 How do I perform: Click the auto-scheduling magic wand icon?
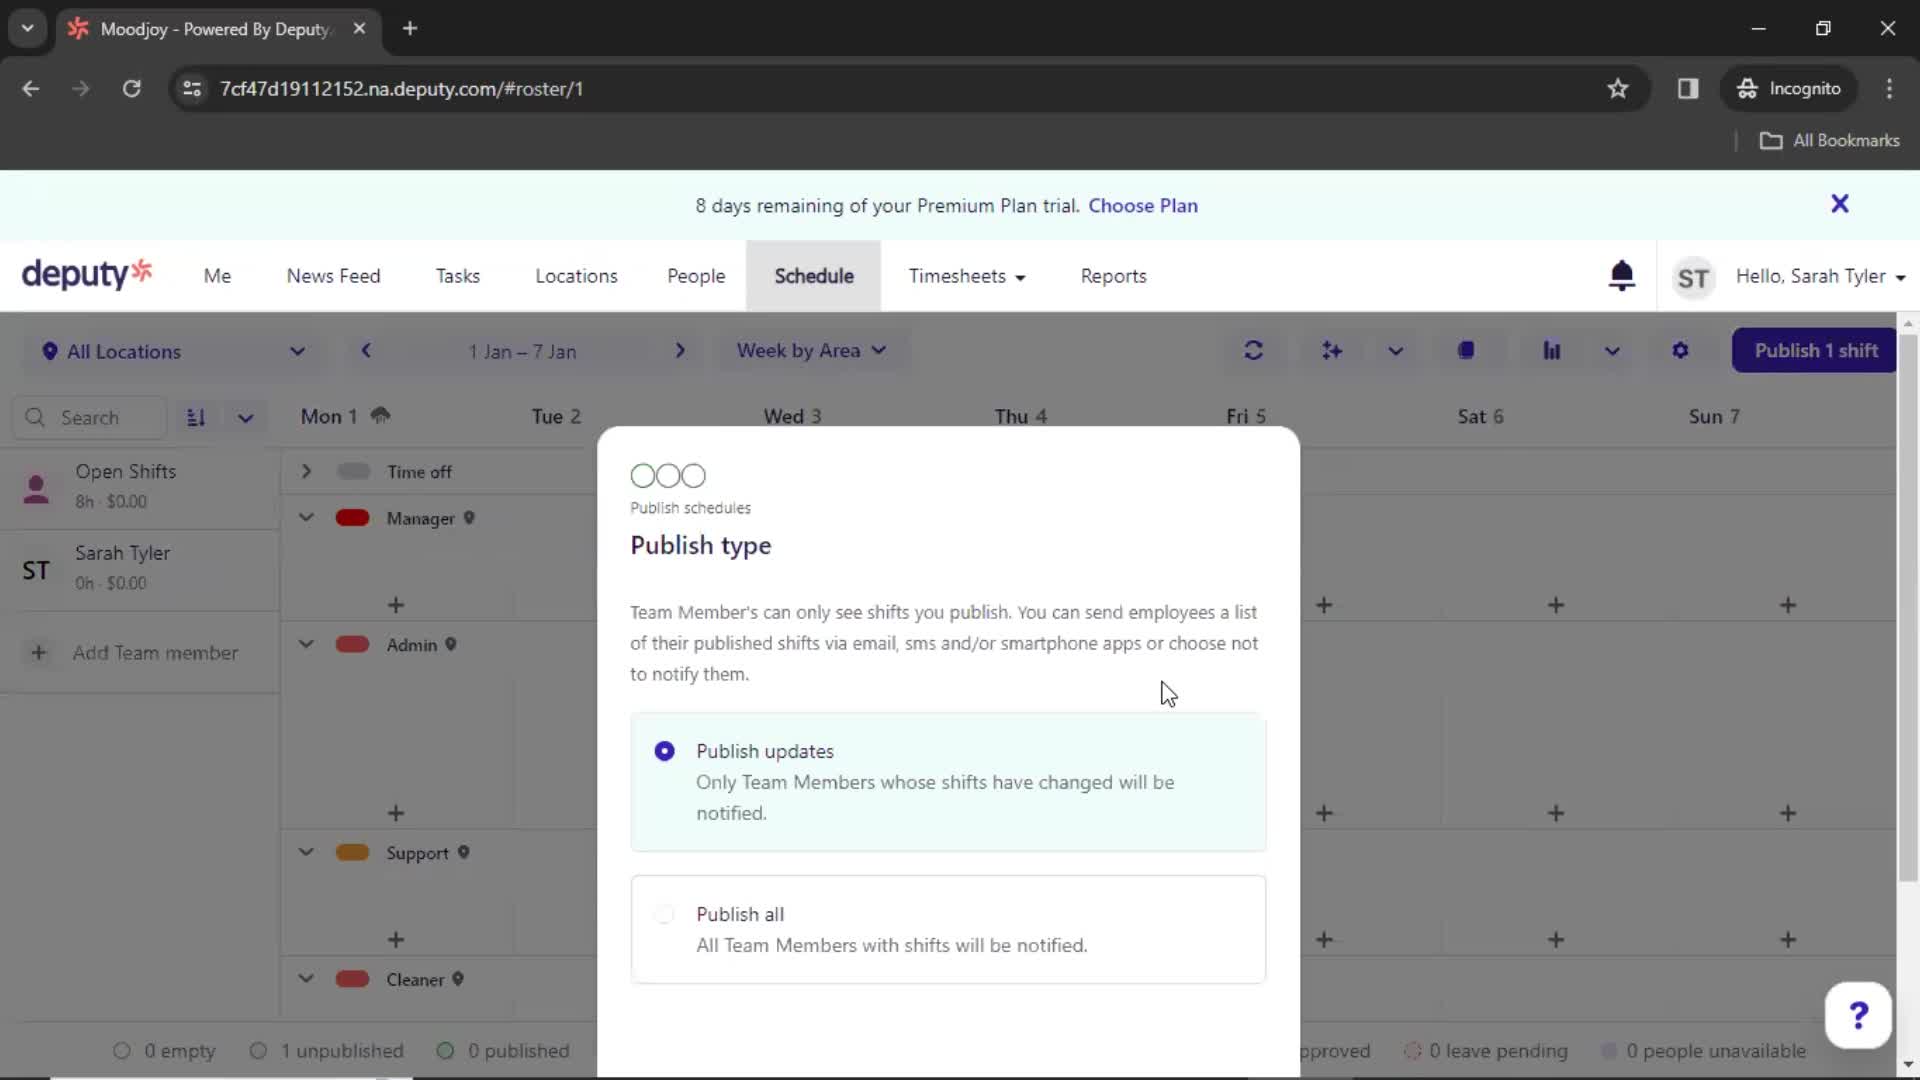1331,351
